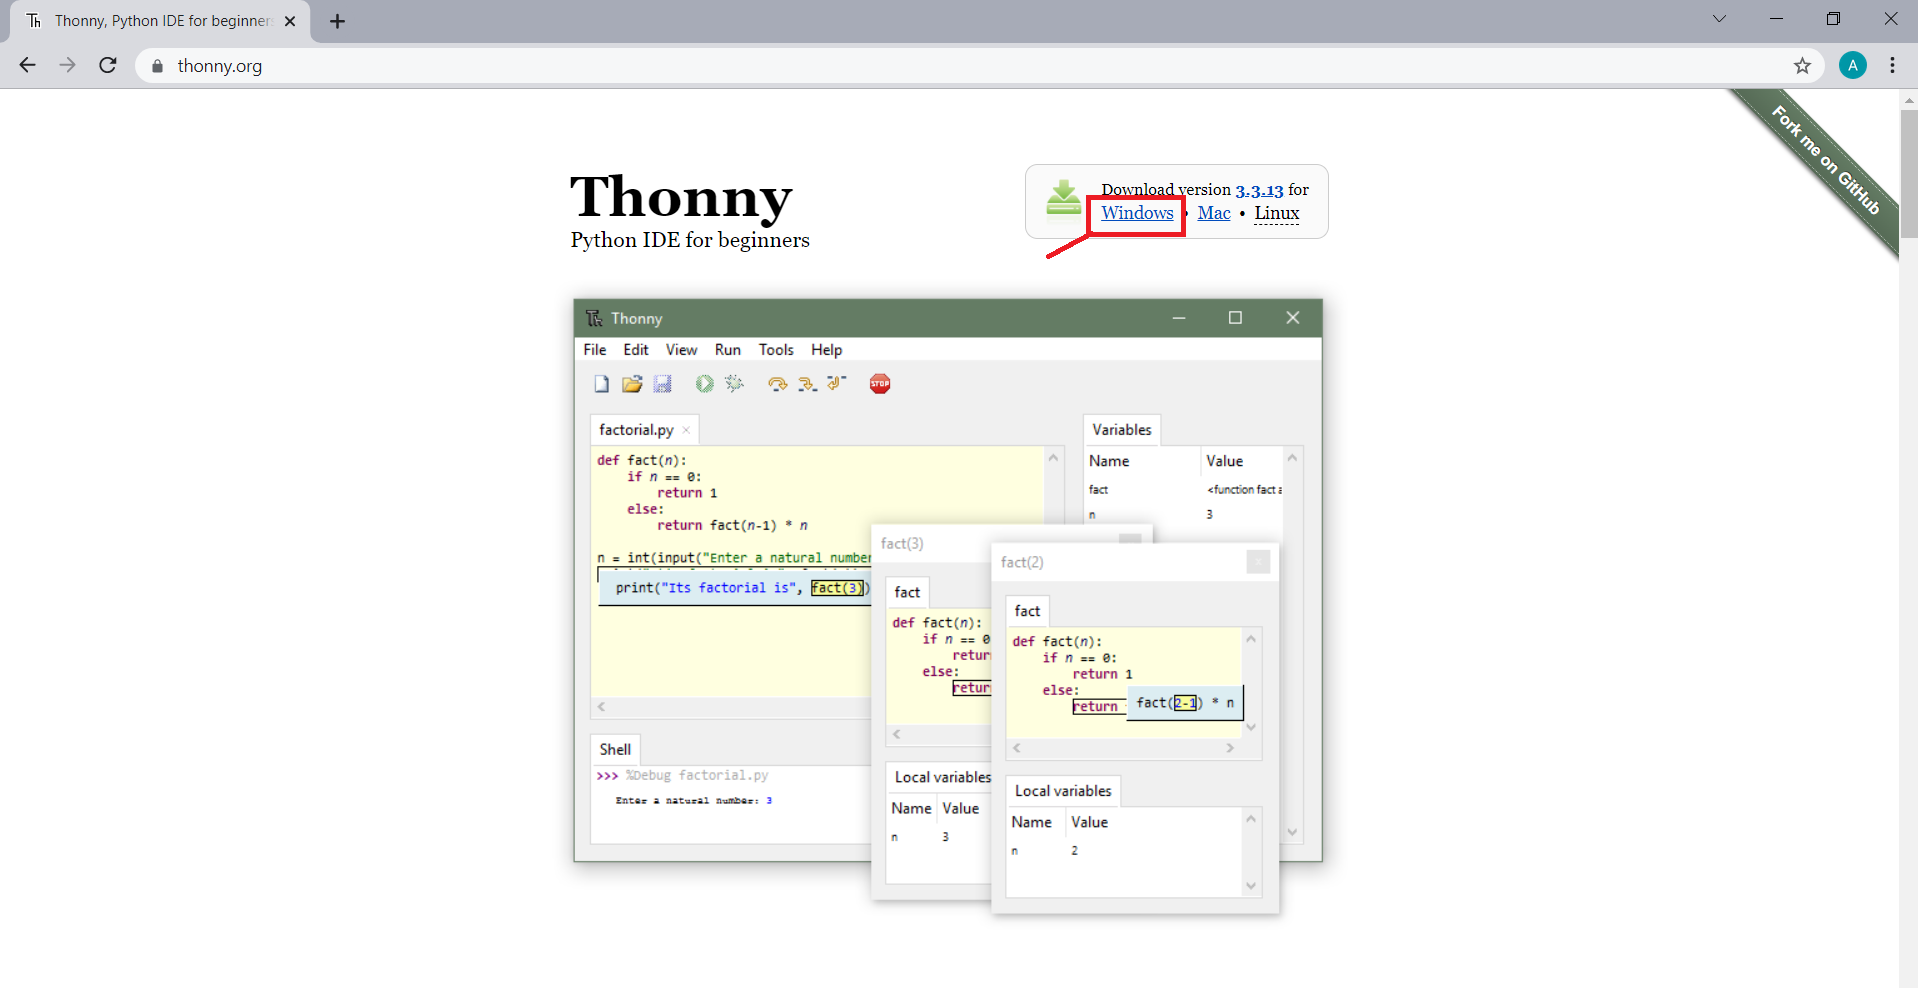Click the Fork me on GitHub ribbon

[x=1825, y=160]
